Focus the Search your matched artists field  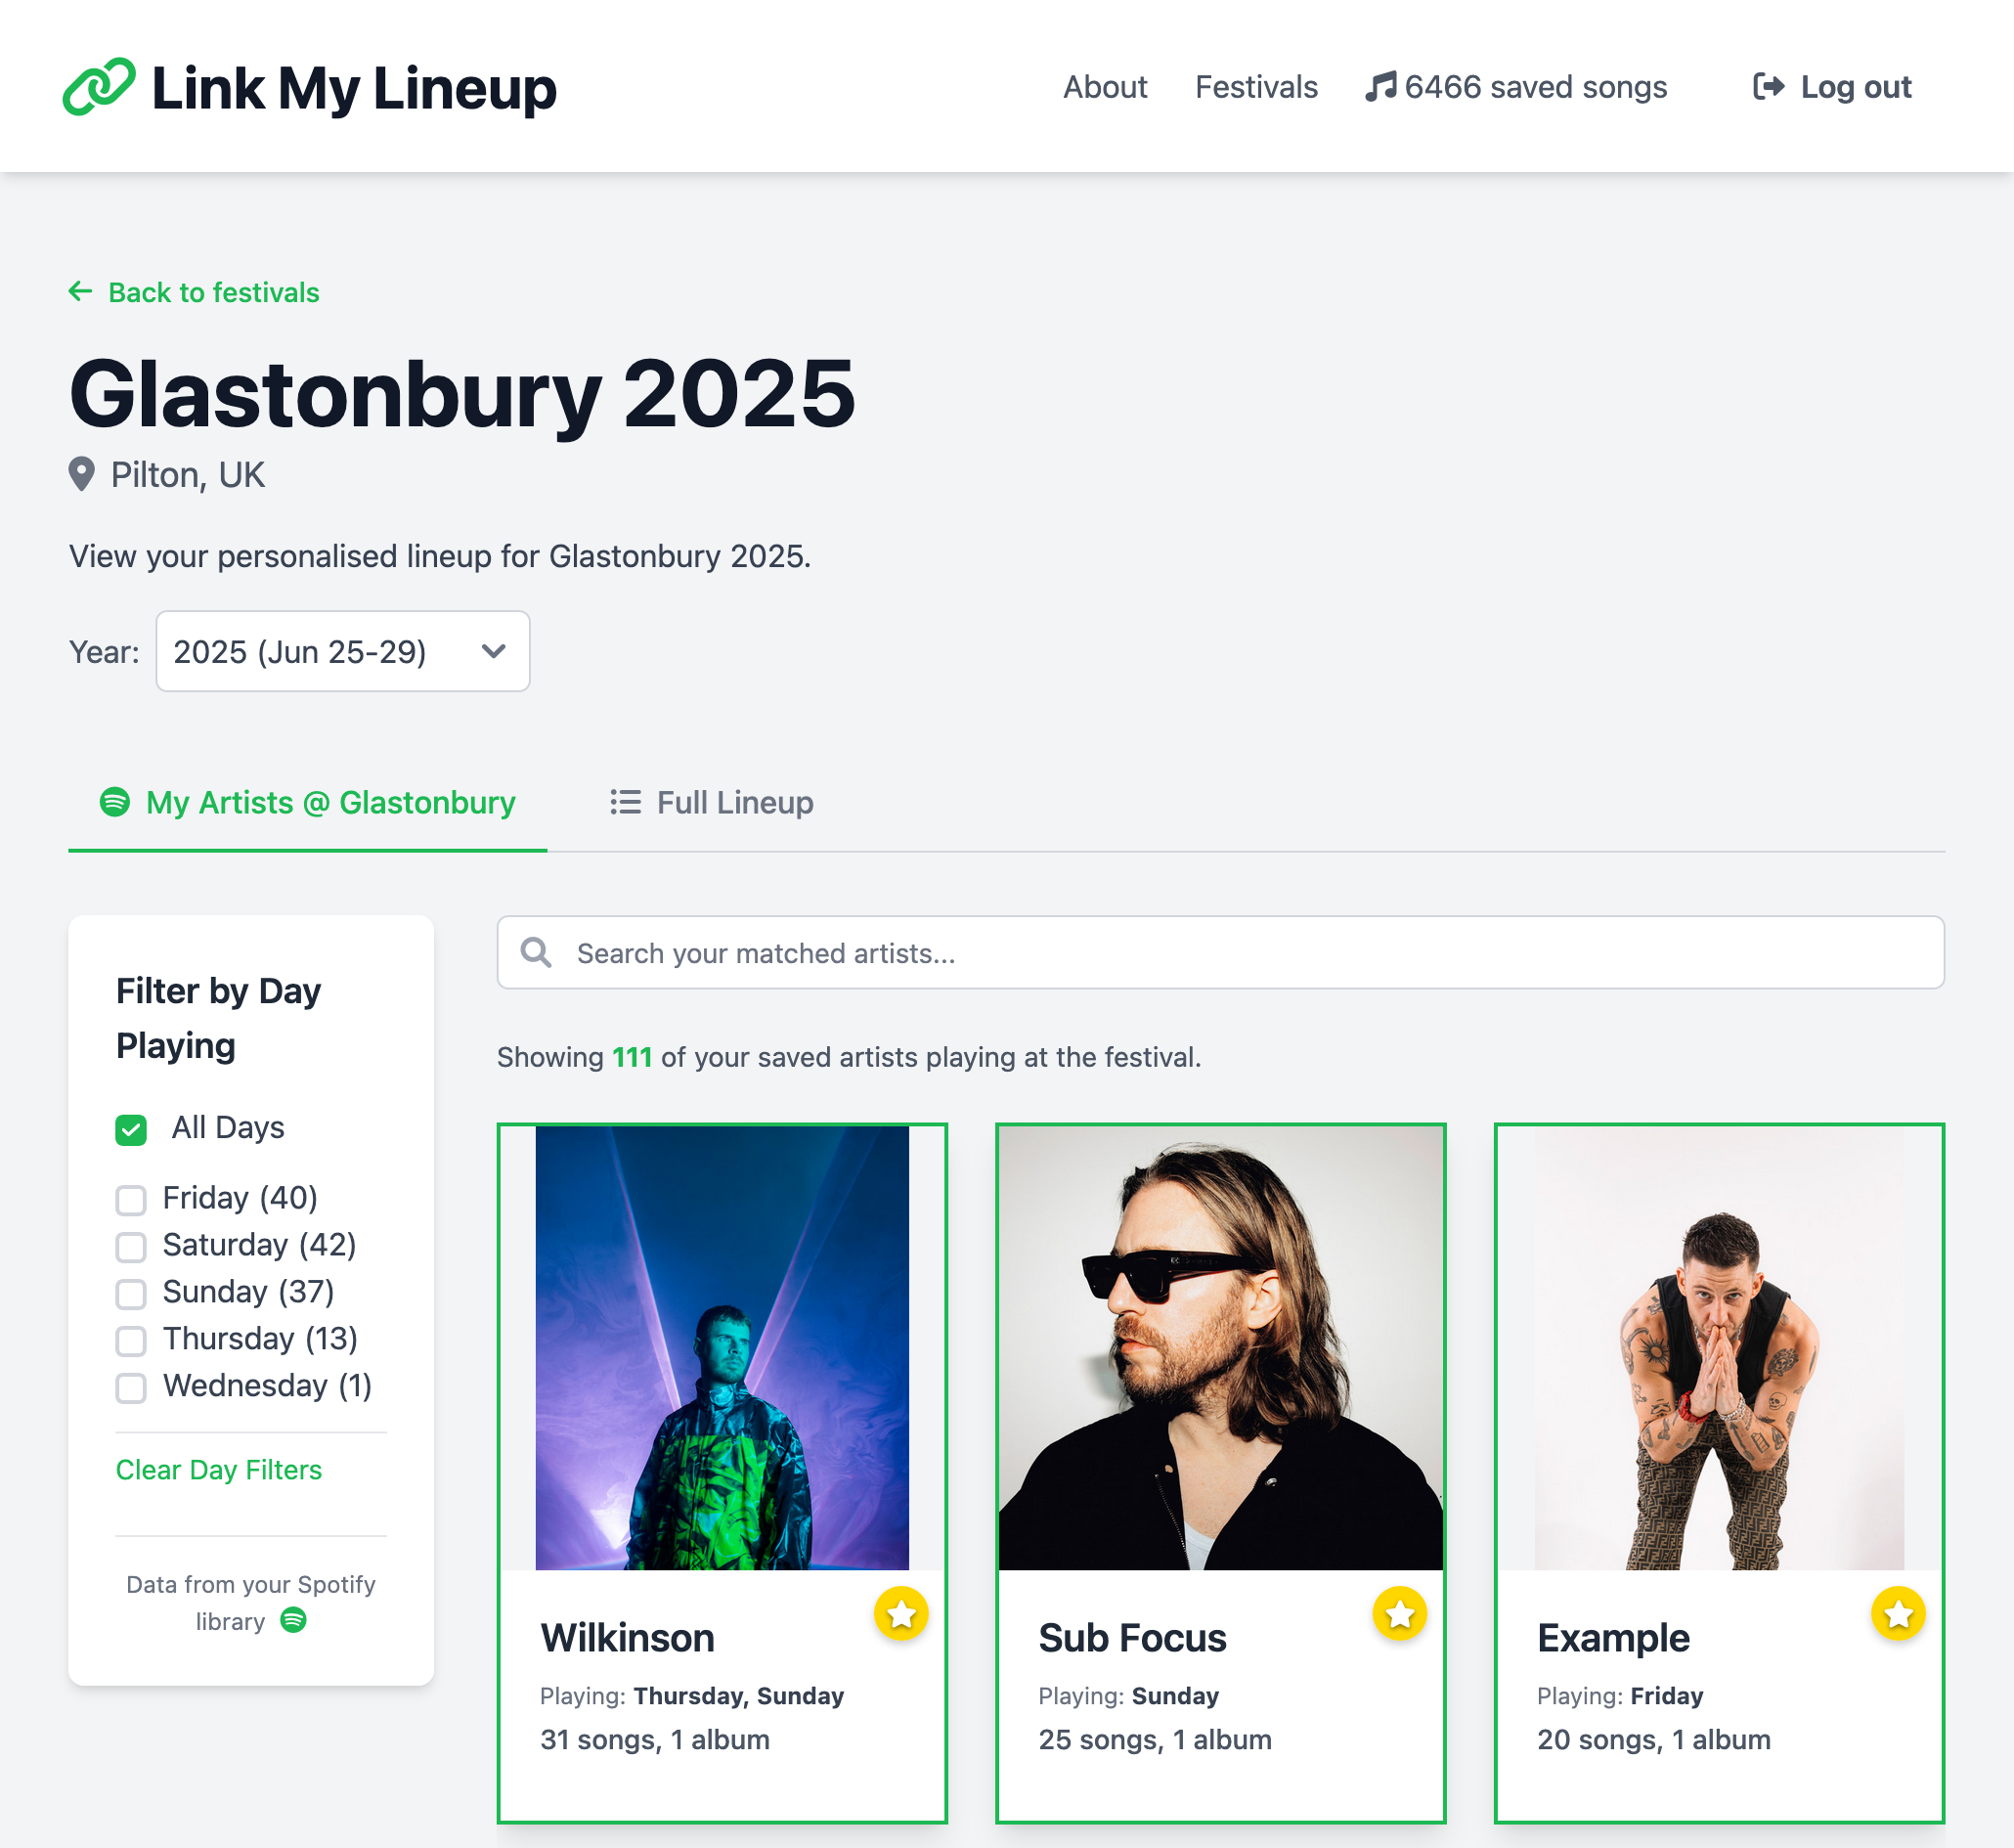pyautogui.click(x=1220, y=953)
